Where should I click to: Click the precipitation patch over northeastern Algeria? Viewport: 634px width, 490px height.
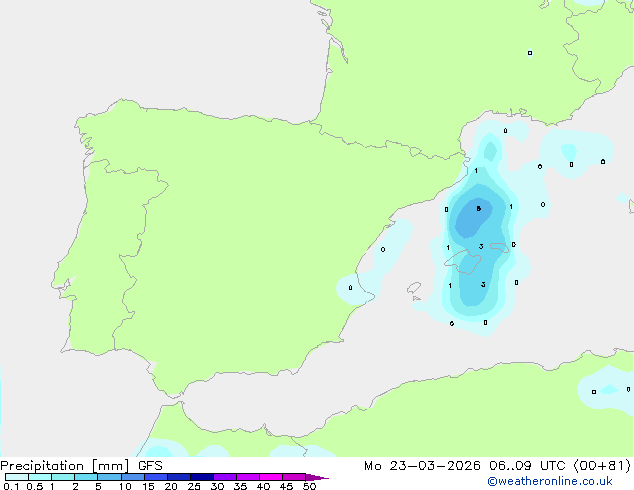[607, 390]
